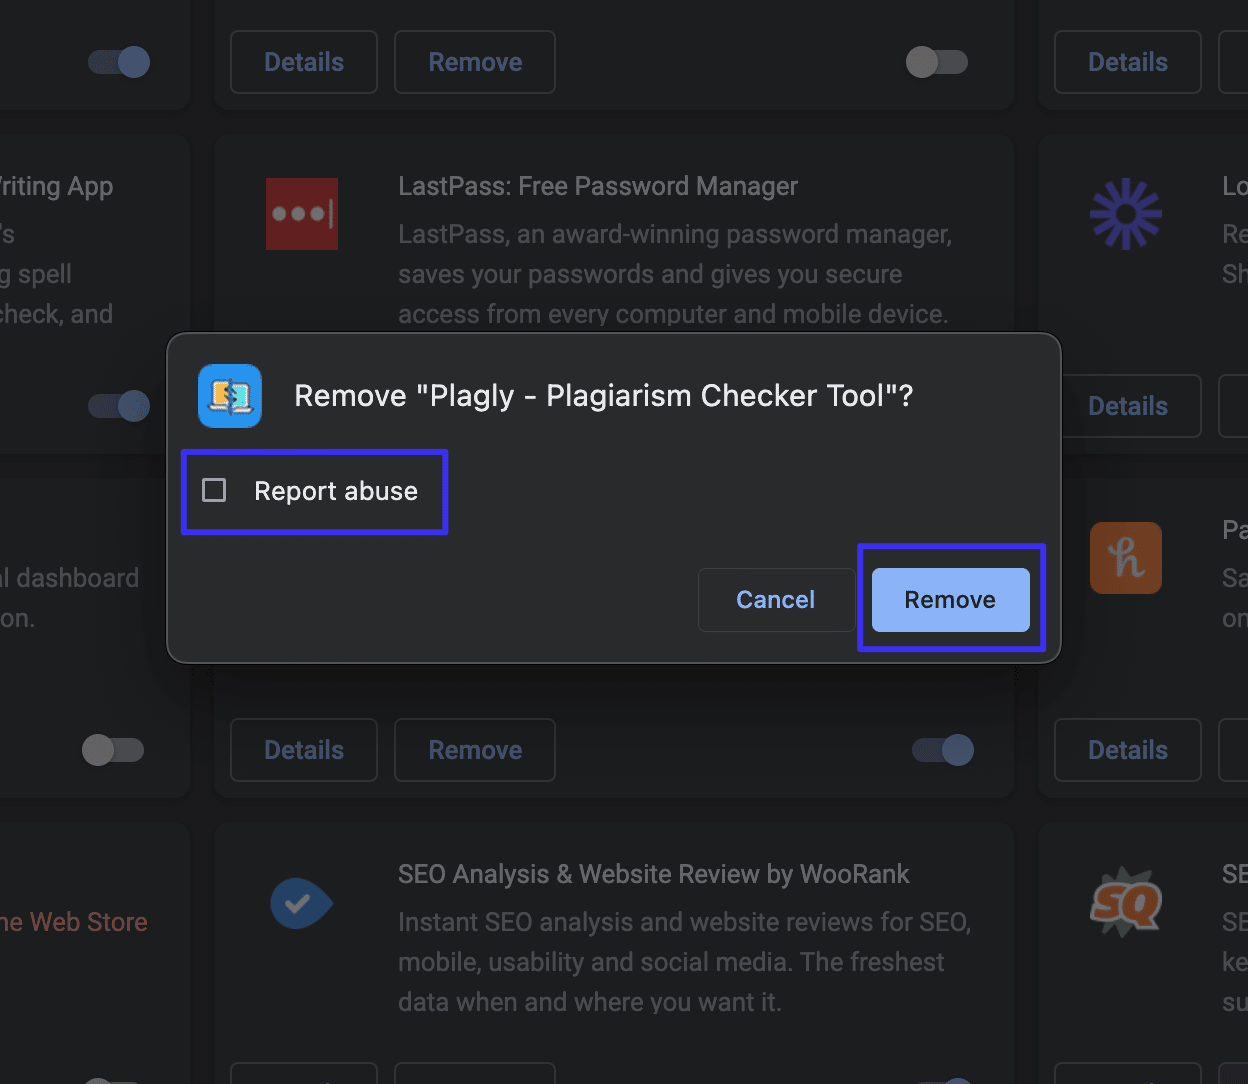Click the LastPass extension title text
The width and height of the screenshot is (1248, 1084).
(597, 186)
